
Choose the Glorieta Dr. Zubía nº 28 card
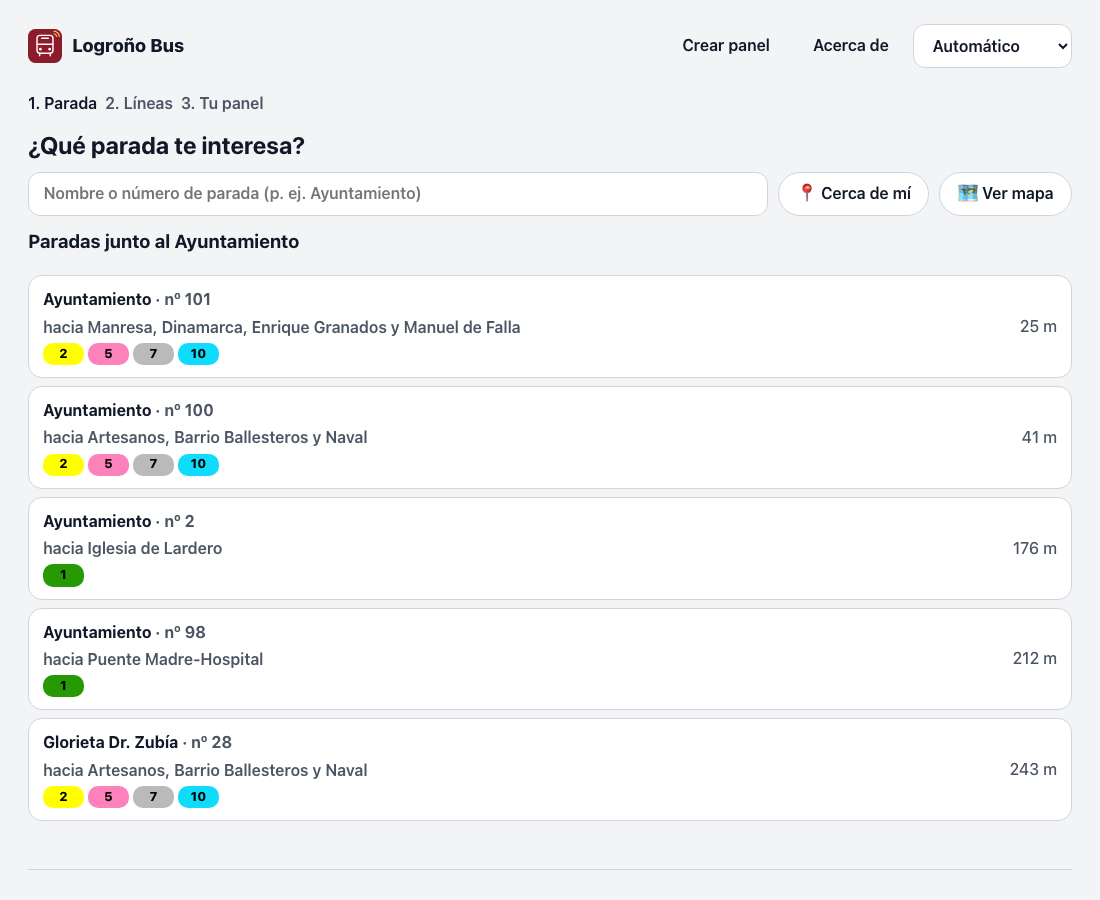point(550,770)
